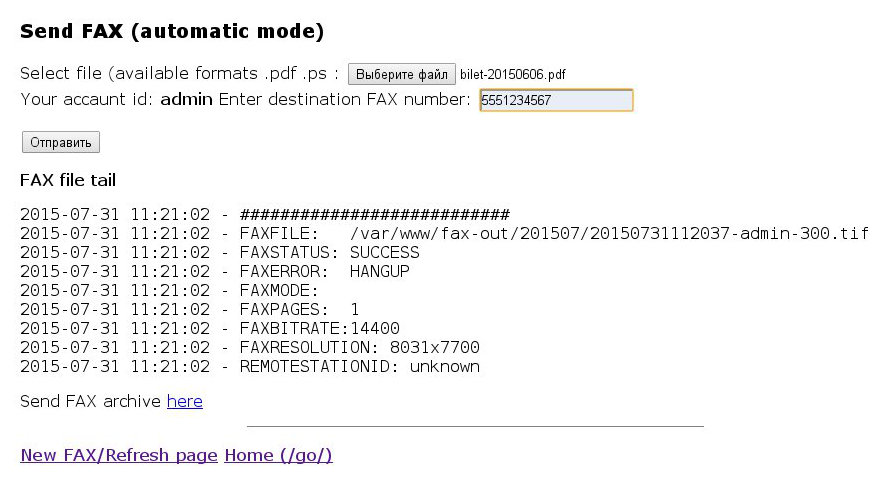891x477 pixels.
Task: Go to the "Home (/go/)" link
Action: [278, 455]
